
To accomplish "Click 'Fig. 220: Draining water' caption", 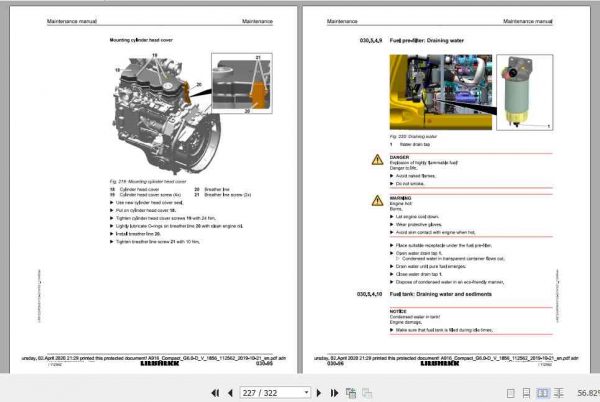I will click(413, 137).
